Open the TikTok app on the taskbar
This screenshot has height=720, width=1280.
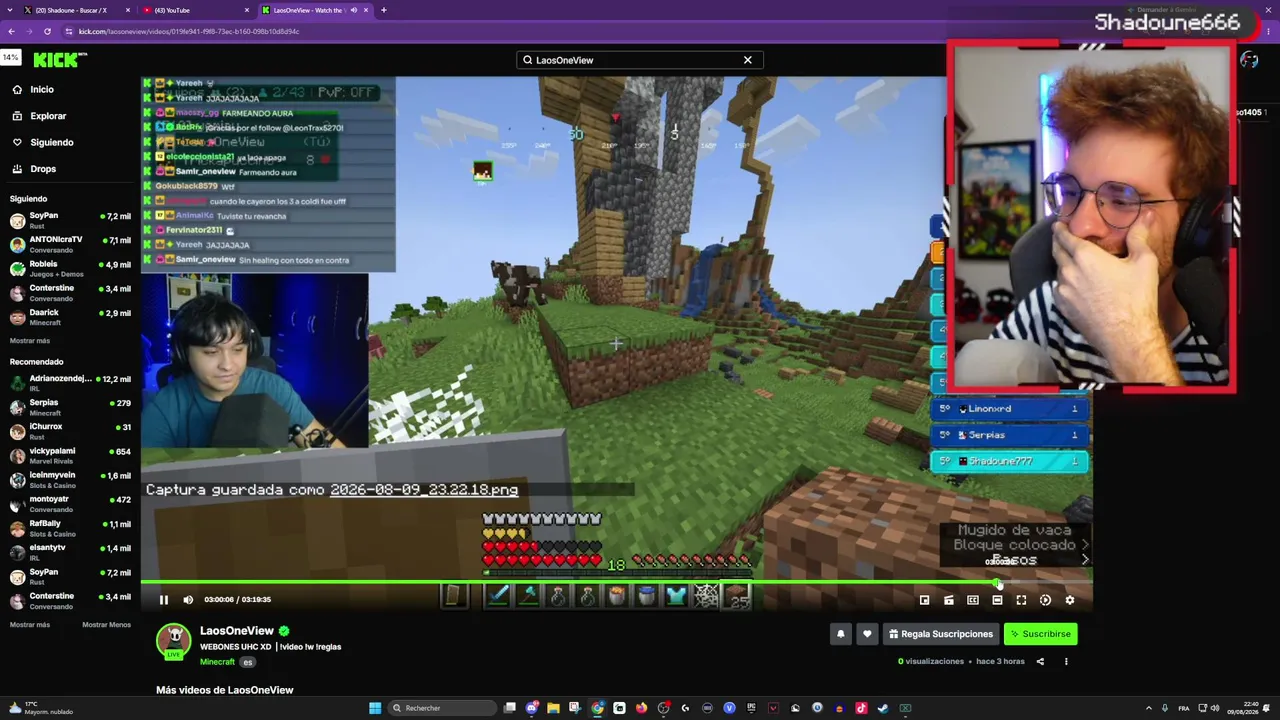tap(861, 708)
